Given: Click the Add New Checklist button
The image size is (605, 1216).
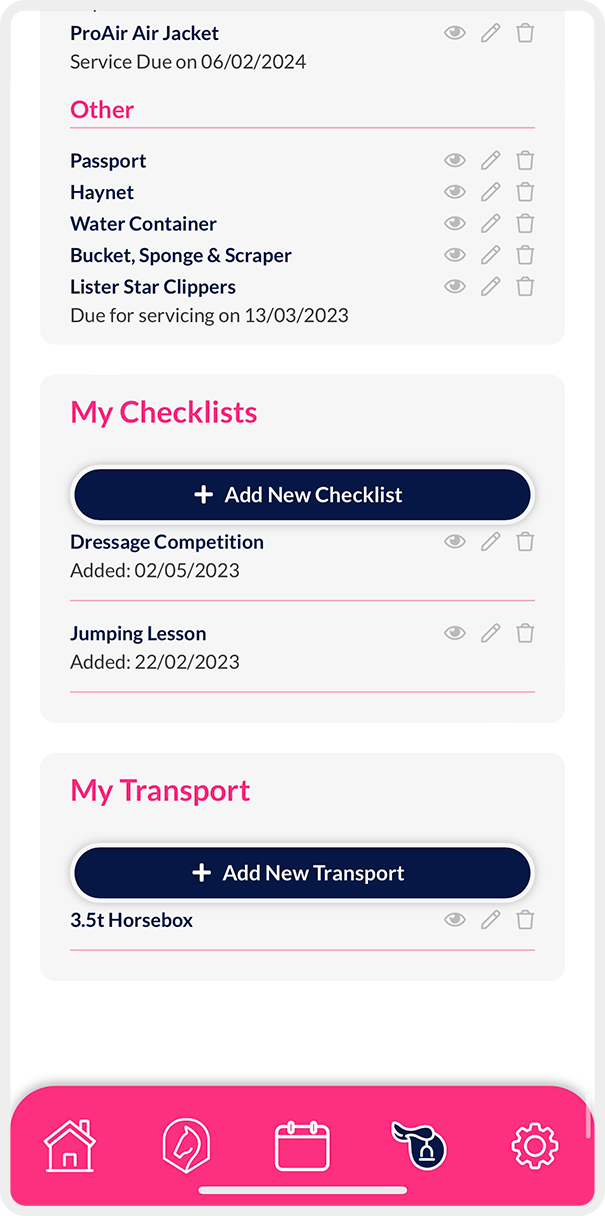Looking at the screenshot, I should tap(302, 495).
